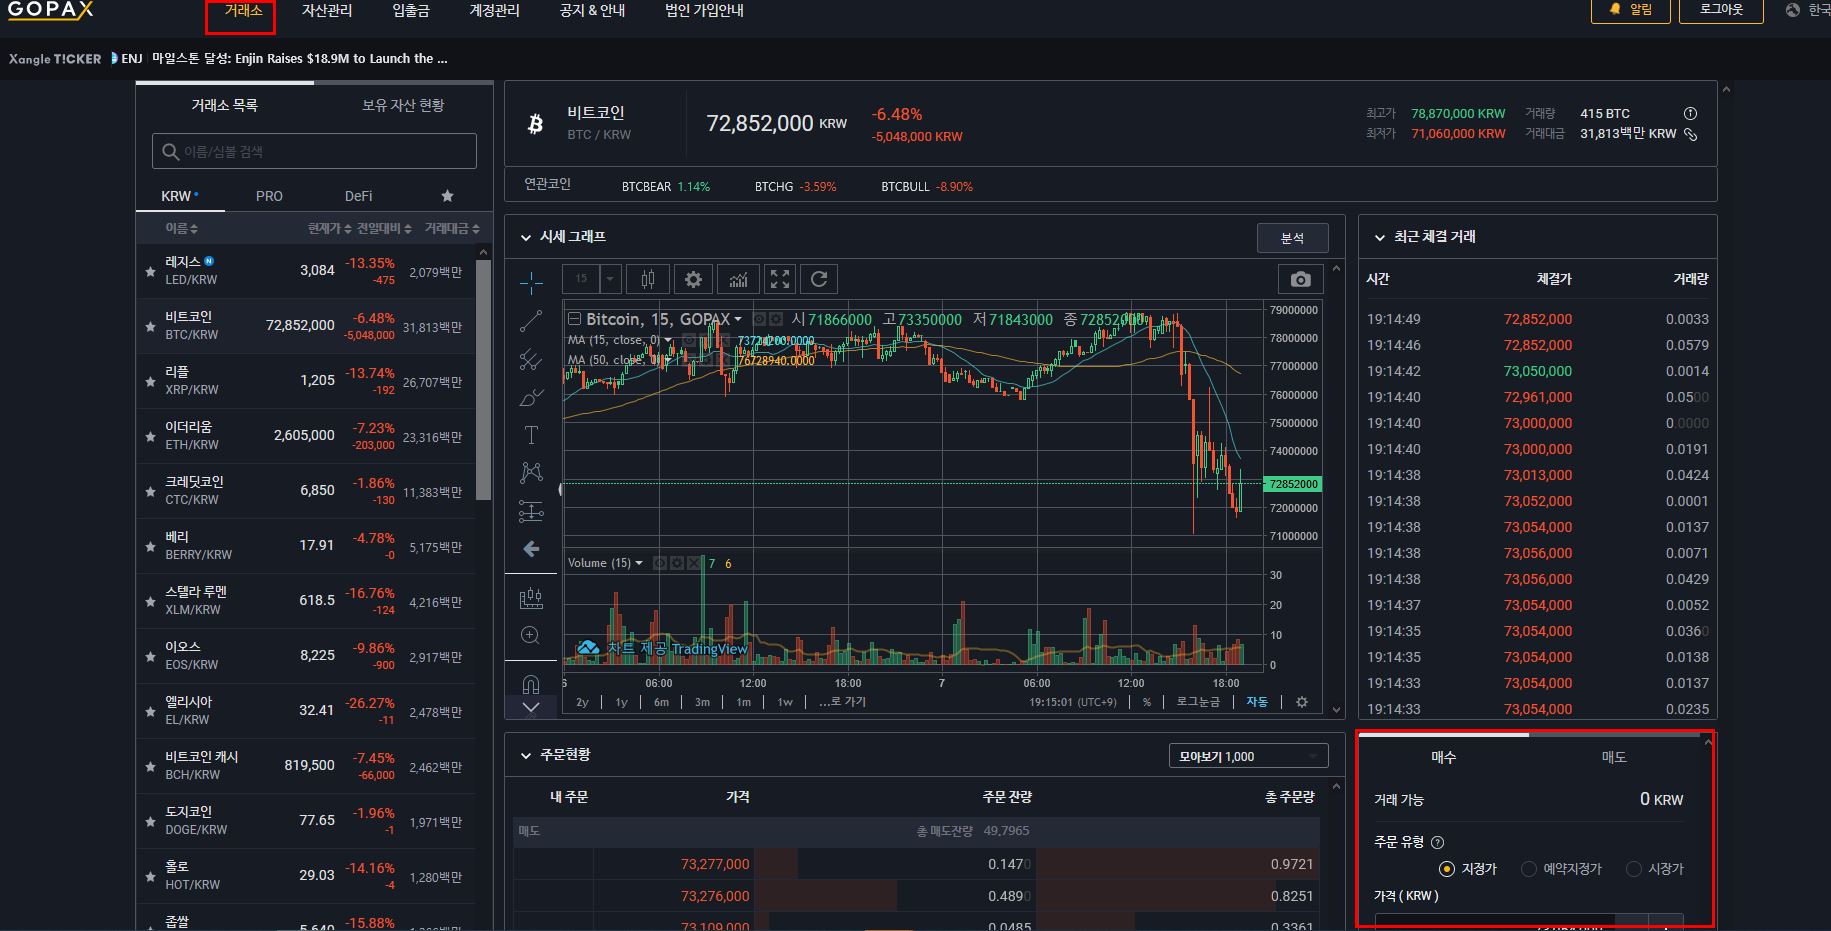This screenshot has height=931, width=1831.
Task: Toggle favorite star for 이더리움 ETH/KRW
Action: click(x=150, y=436)
